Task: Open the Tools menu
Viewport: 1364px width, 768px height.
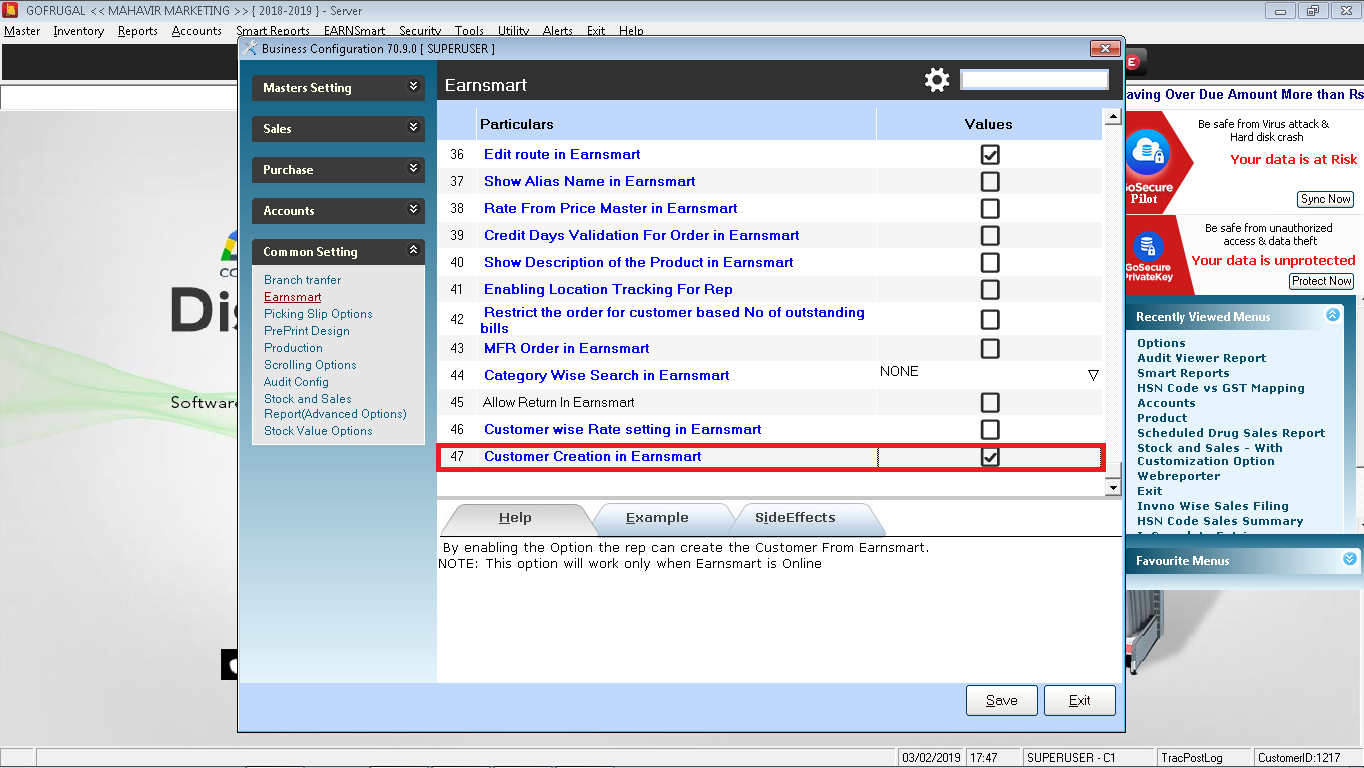Action: [469, 31]
